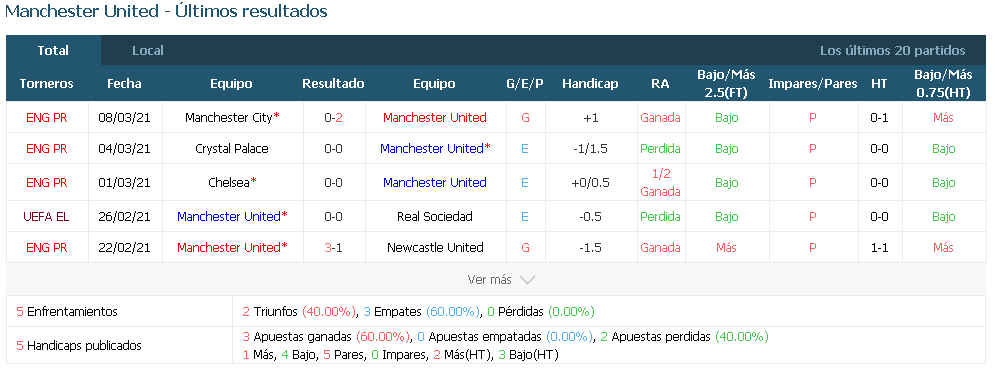Open the Crystal Palace team link
The width and height of the screenshot is (995, 373).
(x=232, y=148)
